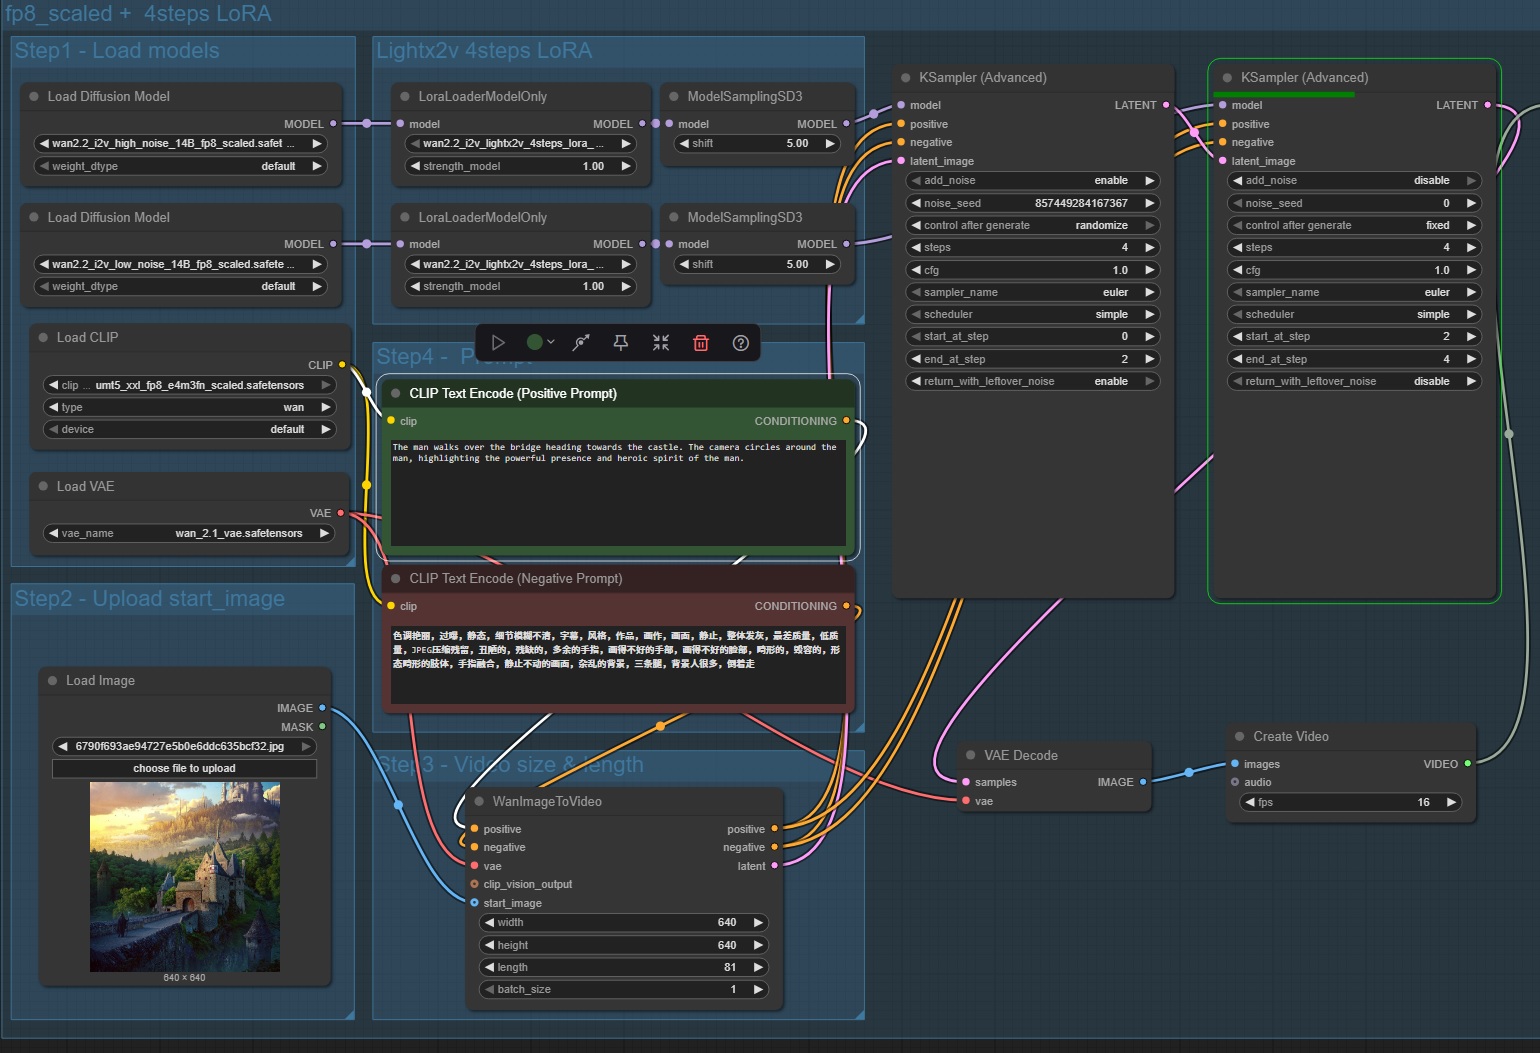Image resolution: width=1540 pixels, height=1053 pixels.
Task: Toggle collapse dot of Load Image node
Action: pyautogui.click(x=52, y=680)
